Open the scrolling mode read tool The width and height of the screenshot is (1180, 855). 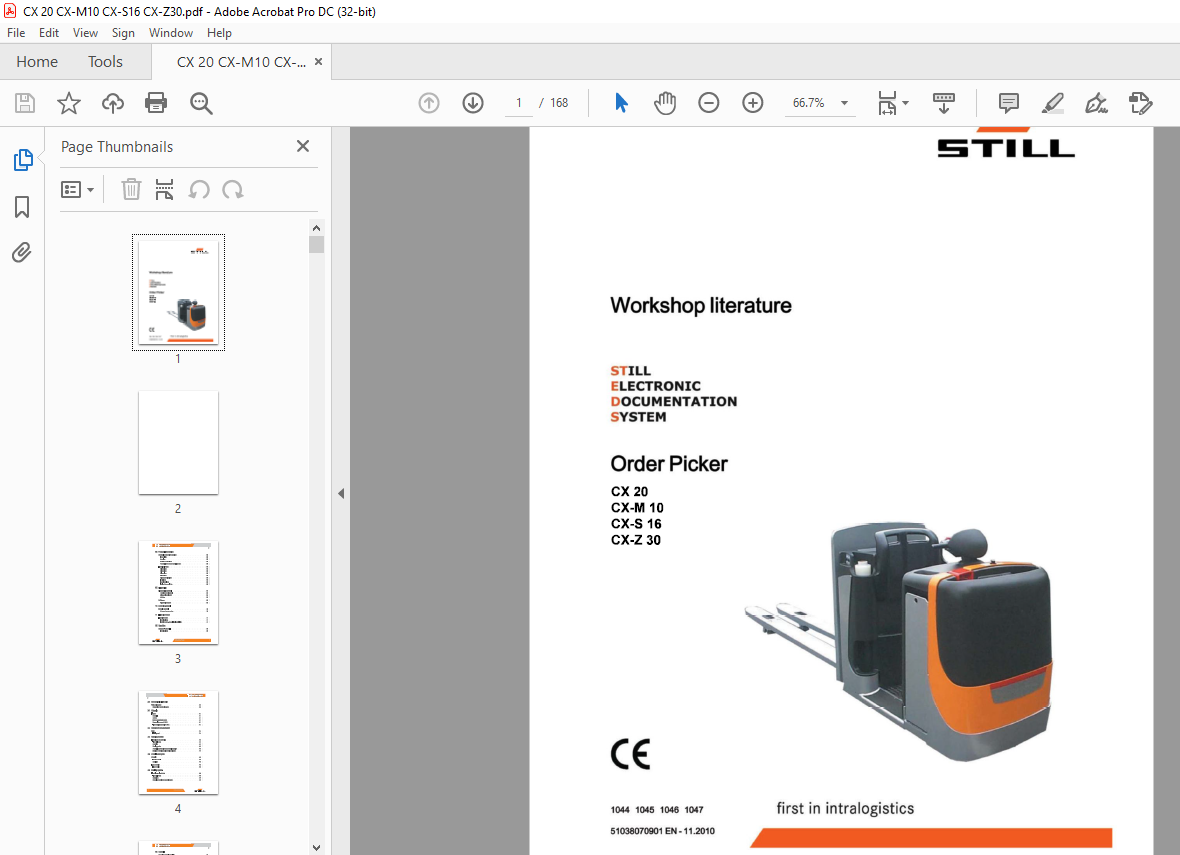point(943,103)
